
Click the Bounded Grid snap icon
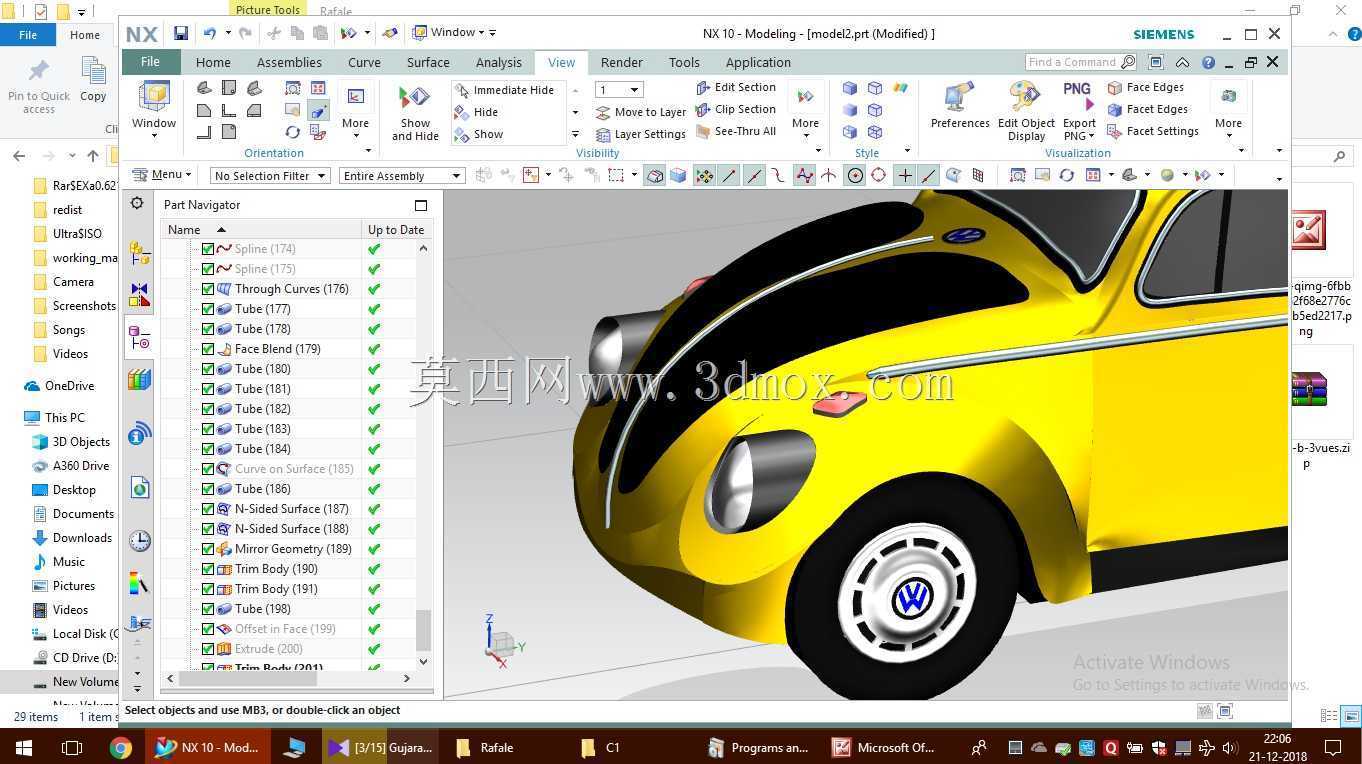coord(978,175)
